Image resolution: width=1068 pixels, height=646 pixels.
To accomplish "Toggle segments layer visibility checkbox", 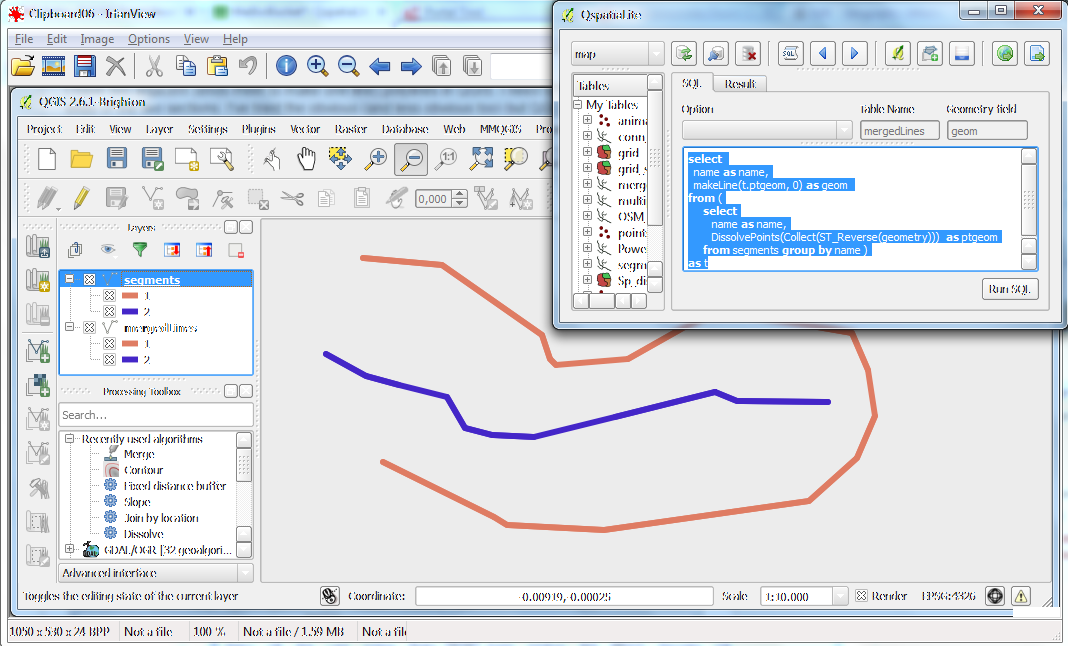I will pyautogui.click(x=89, y=279).
